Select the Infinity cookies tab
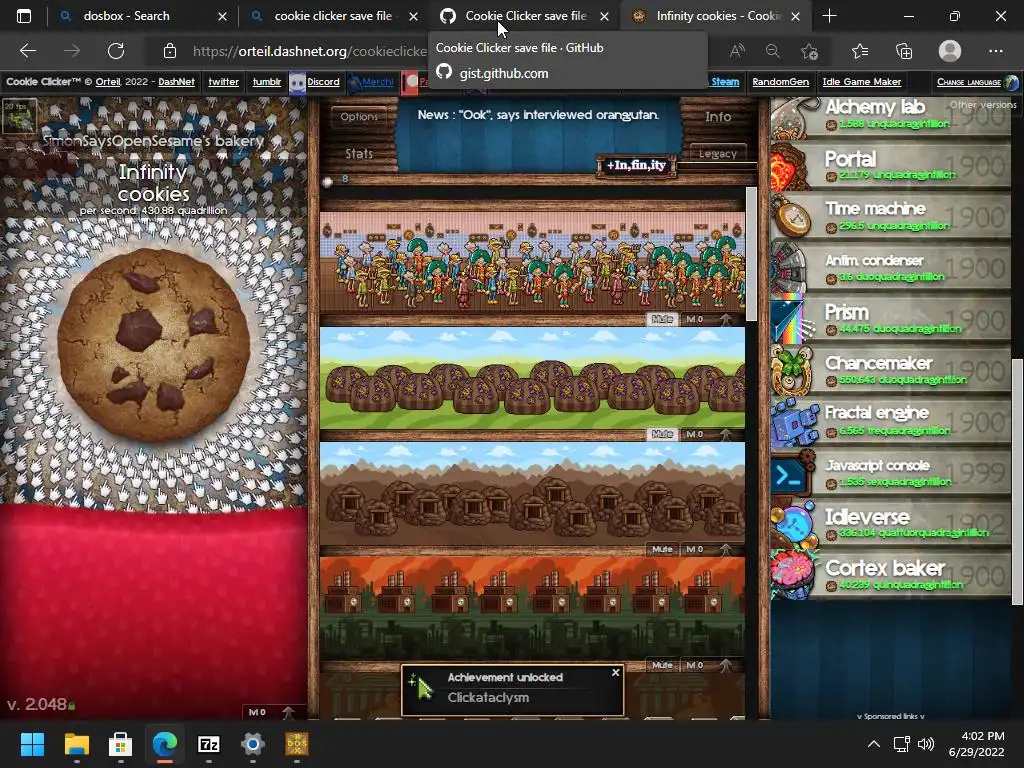This screenshot has width=1024, height=768. (718, 16)
